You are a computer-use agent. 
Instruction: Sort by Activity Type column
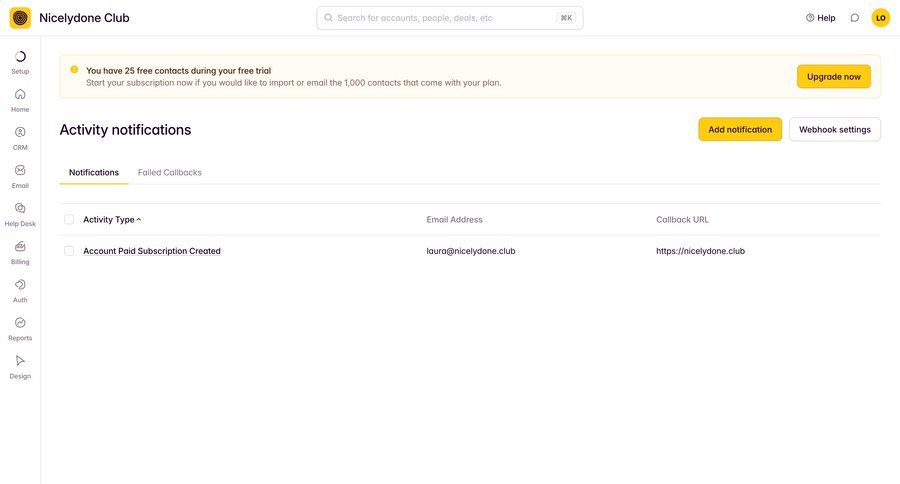(x=112, y=219)
